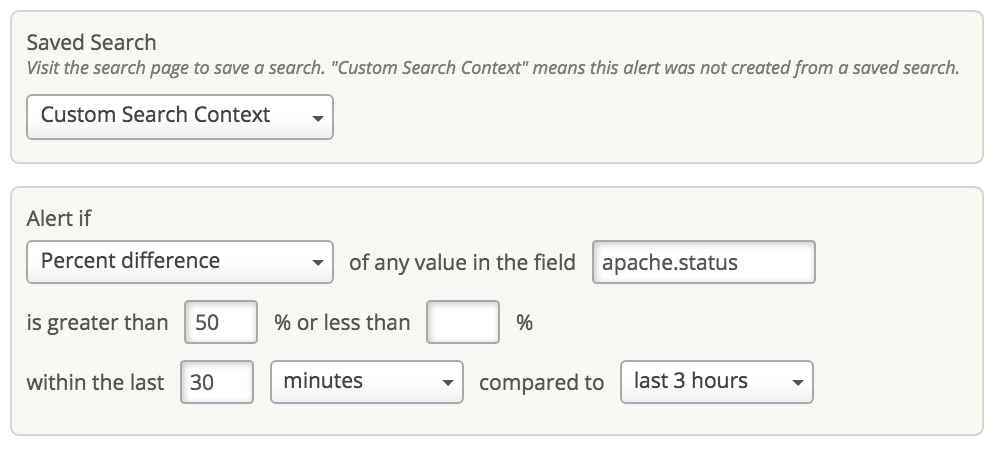Click the 'within the last' label

pyautogui.click(x=95, y=383)
